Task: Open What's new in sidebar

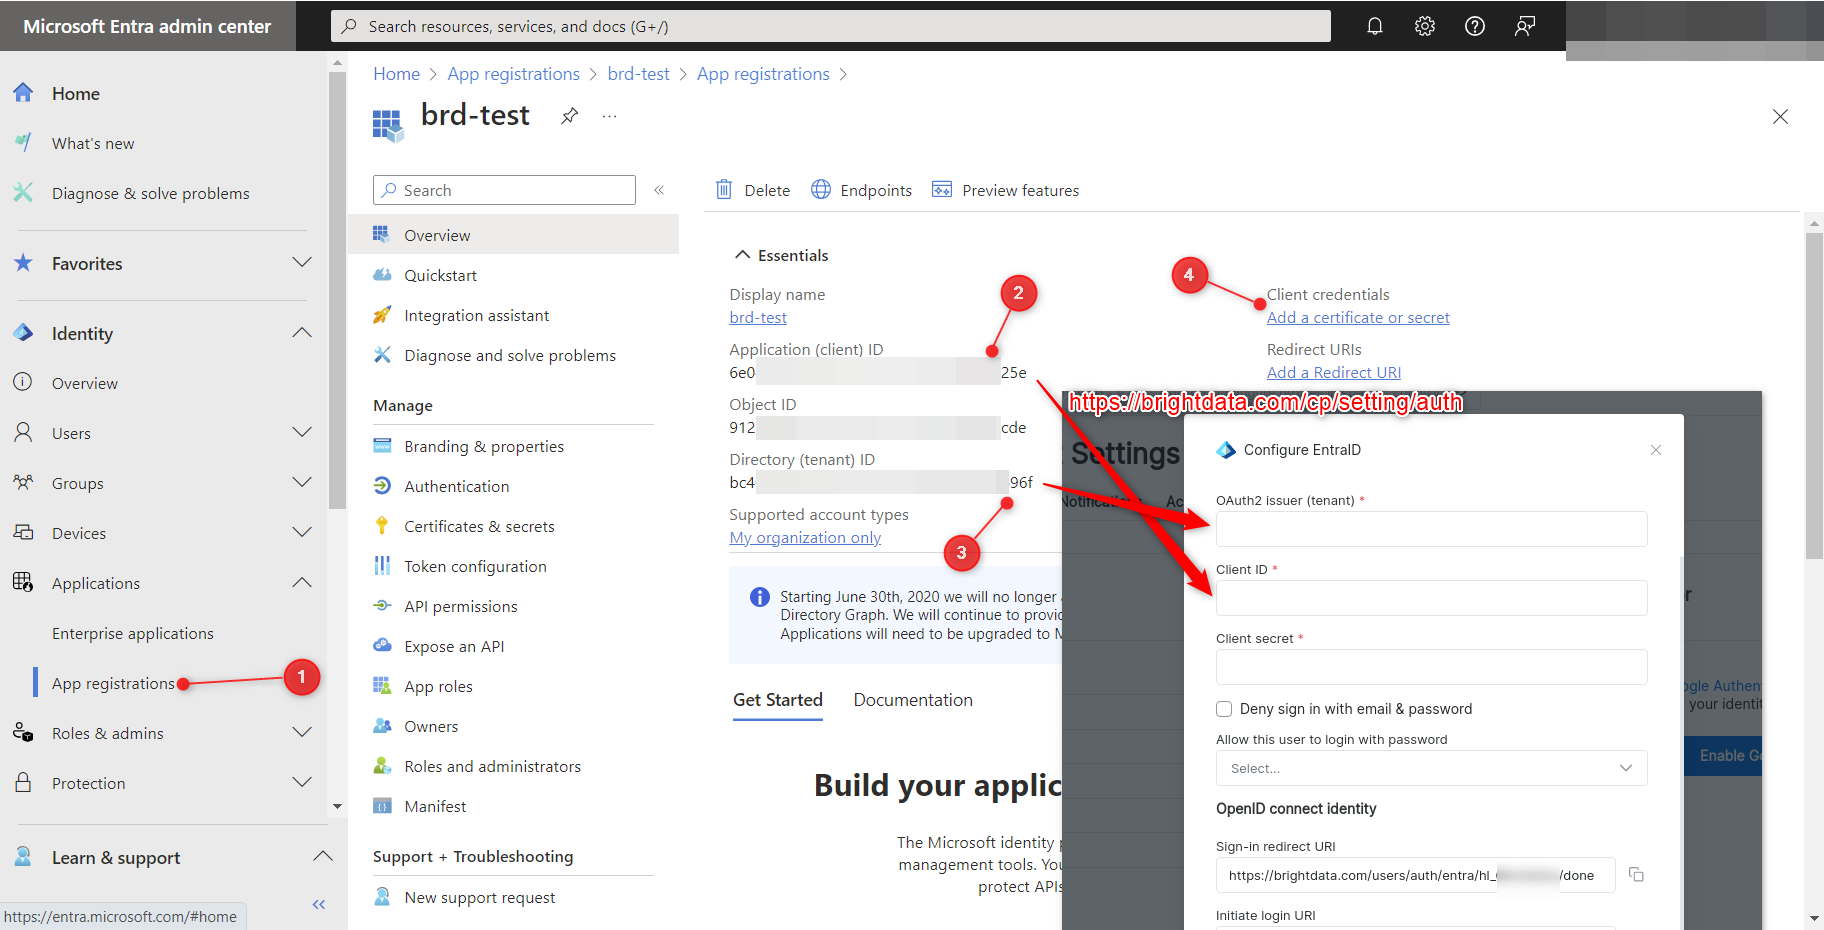Action: 93,143
